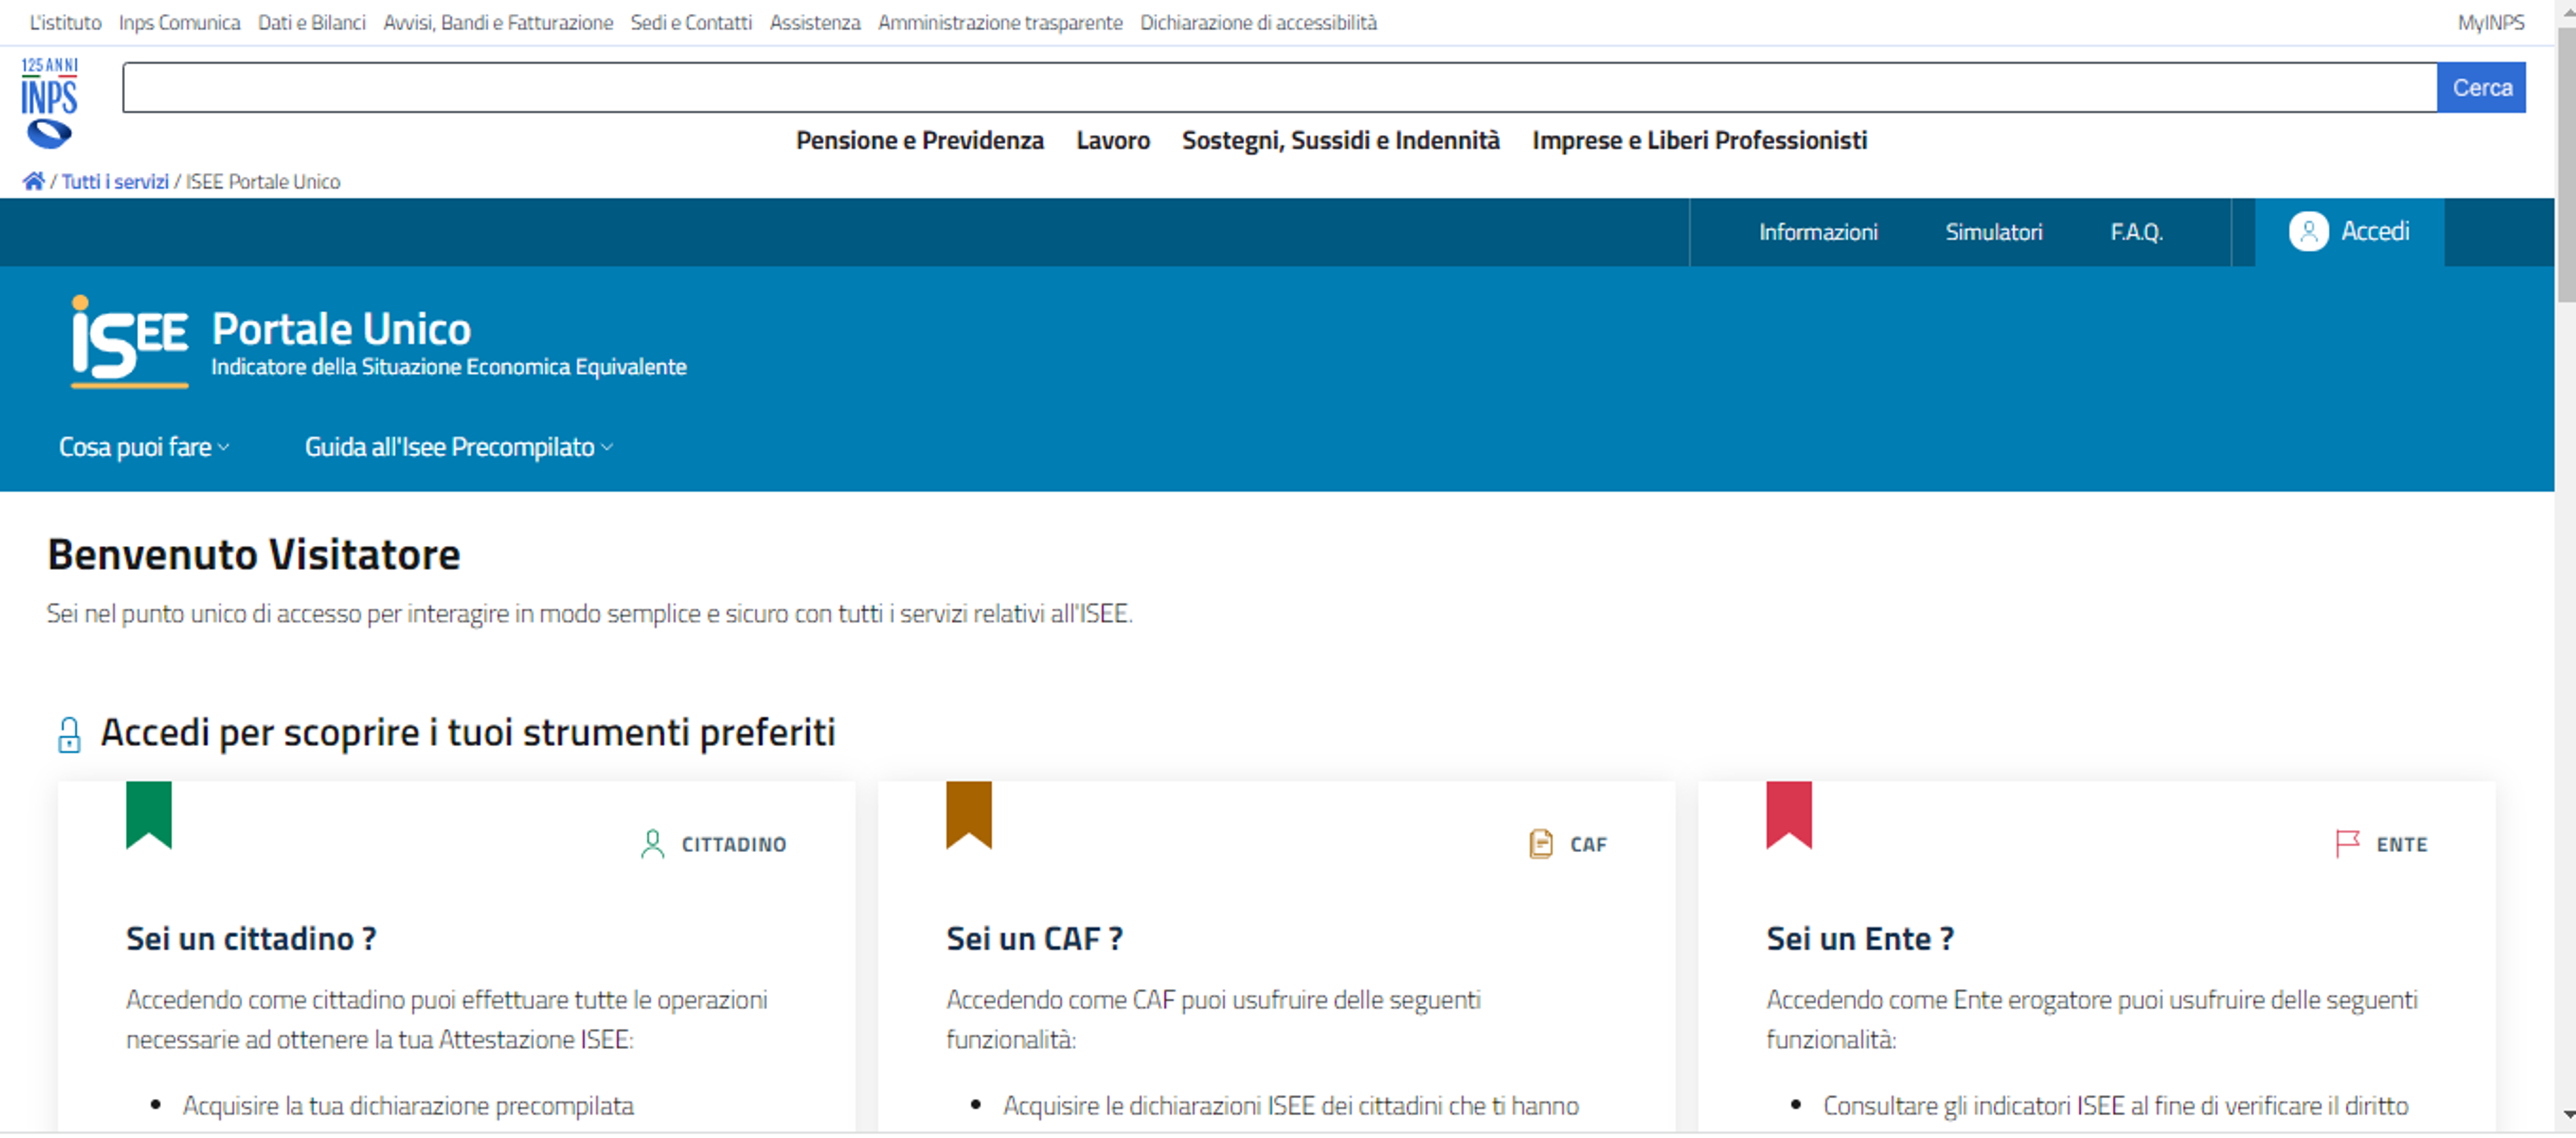
Task: Expand Guida all'Isee Precompilato dropdown
Action: point(458,447)
